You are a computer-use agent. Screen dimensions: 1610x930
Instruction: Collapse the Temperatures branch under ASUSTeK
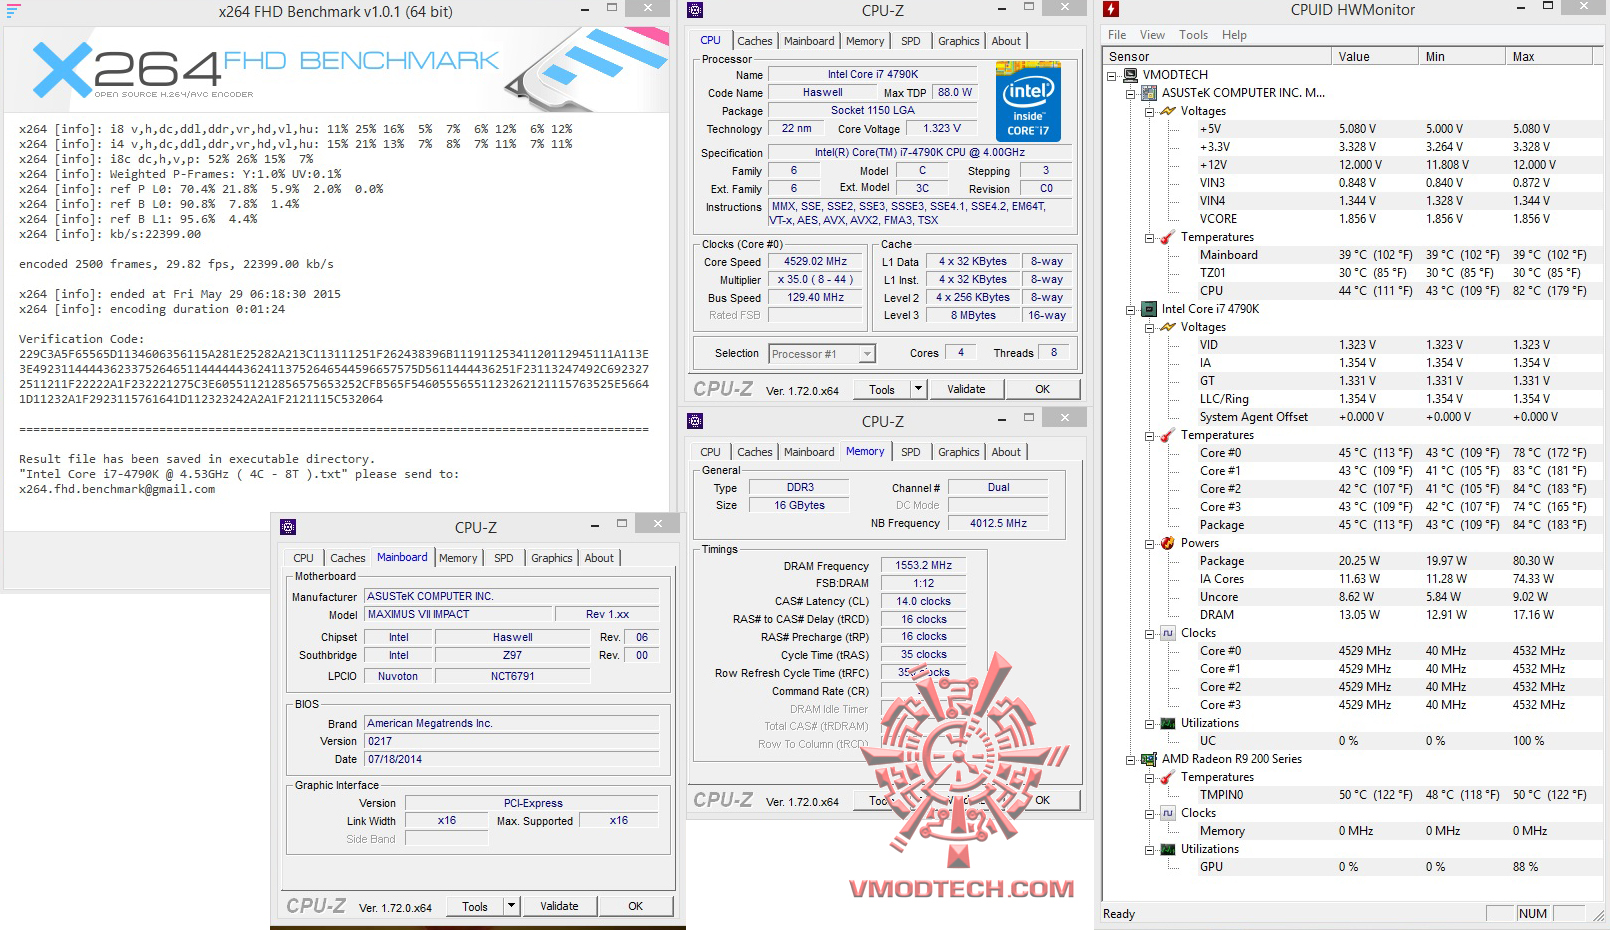tap(1150, 238)
